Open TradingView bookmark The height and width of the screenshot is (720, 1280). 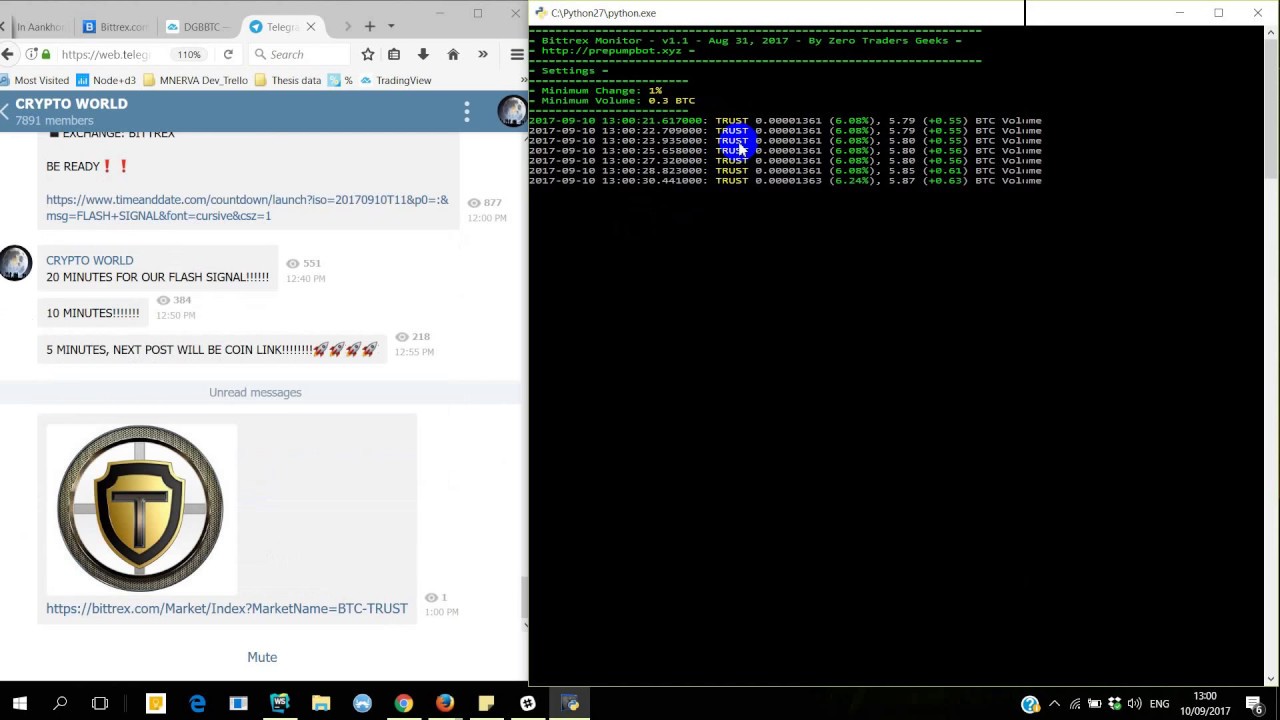tap(396, 80)
